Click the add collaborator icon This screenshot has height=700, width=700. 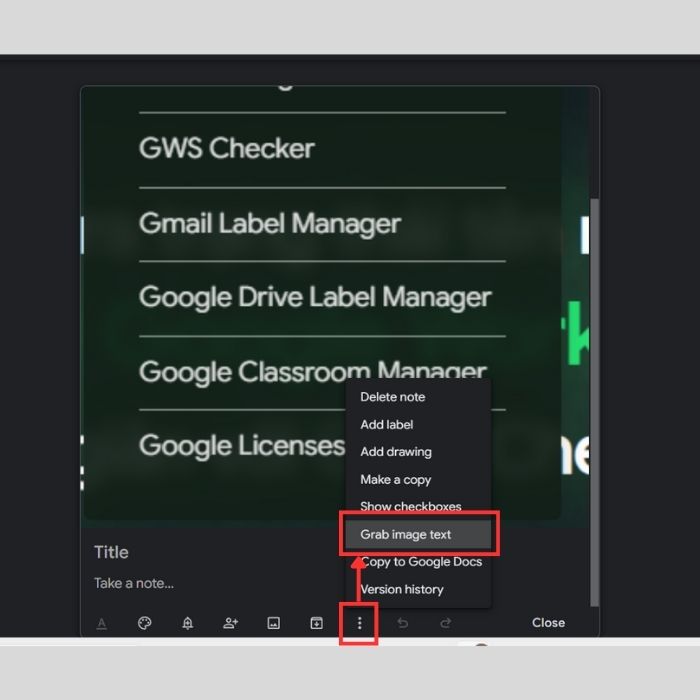[x=230, y=623]
